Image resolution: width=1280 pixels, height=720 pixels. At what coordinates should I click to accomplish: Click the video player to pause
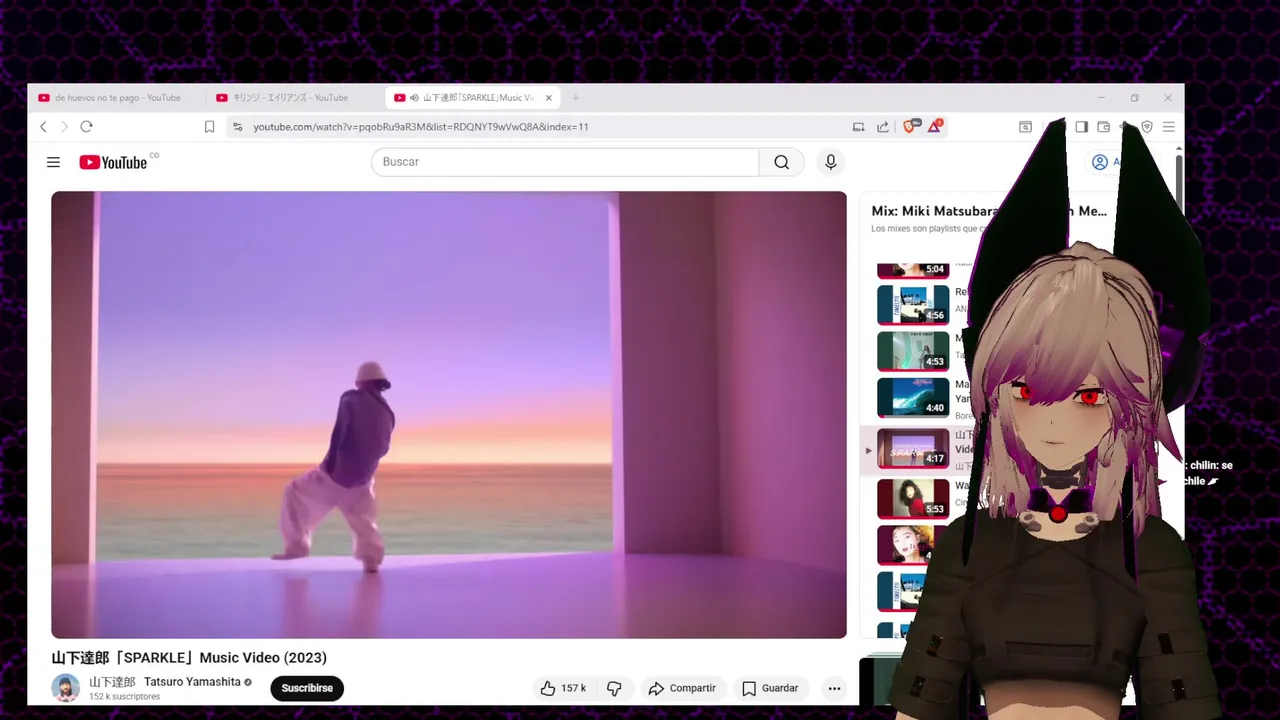(449, 414)
